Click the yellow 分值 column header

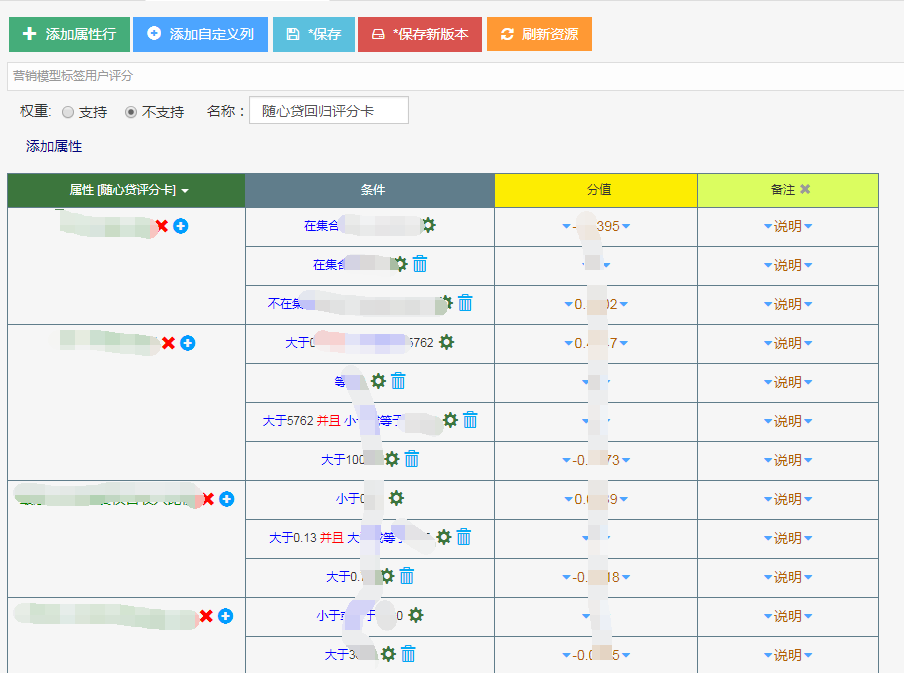click(x=598, y=189)
